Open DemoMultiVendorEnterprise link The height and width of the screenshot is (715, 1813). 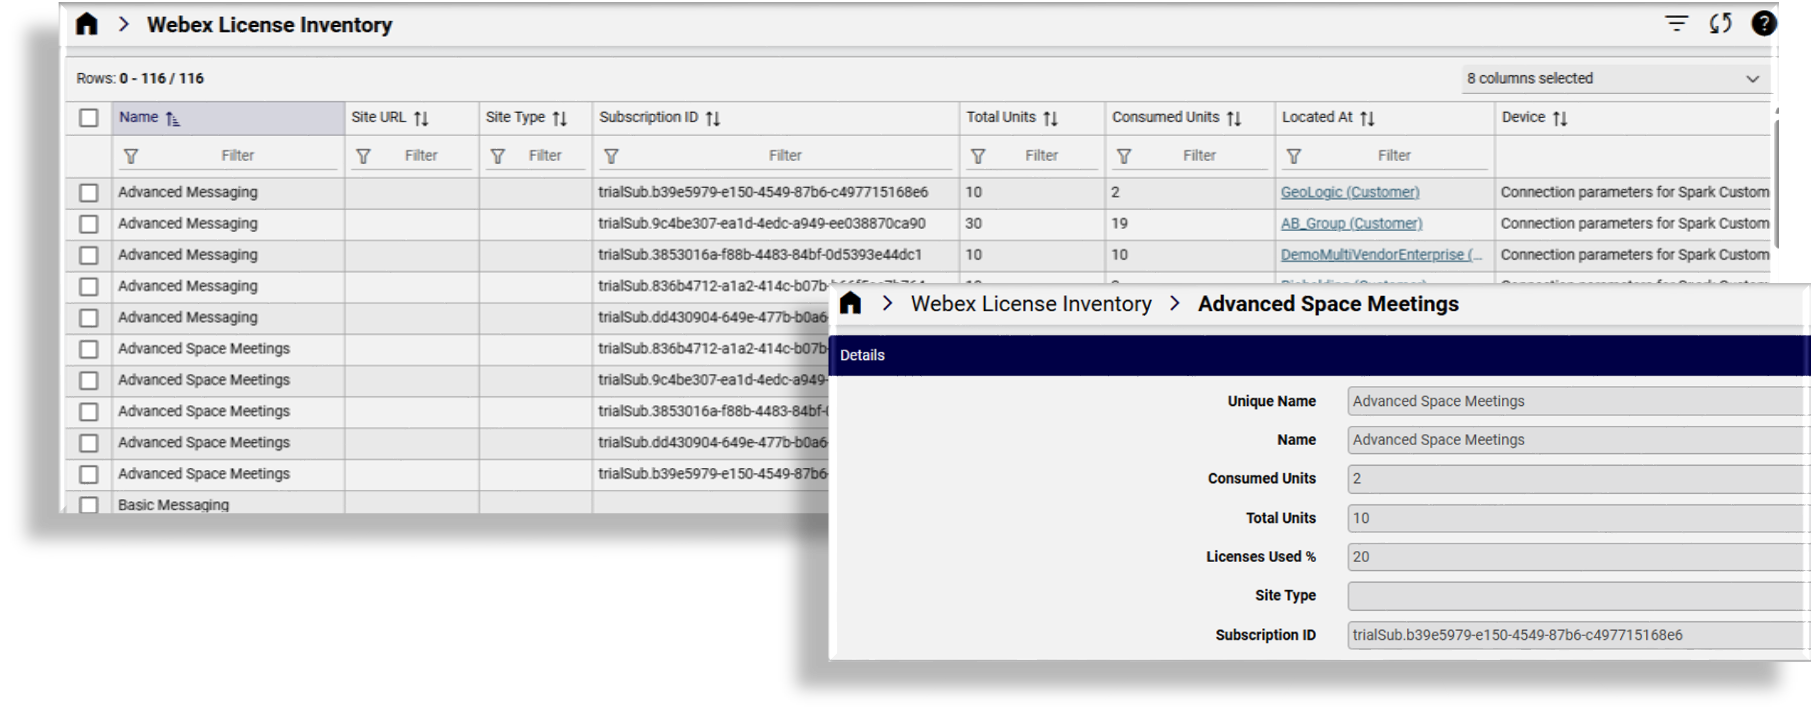pyautogui.click(x=1381, y=255)
